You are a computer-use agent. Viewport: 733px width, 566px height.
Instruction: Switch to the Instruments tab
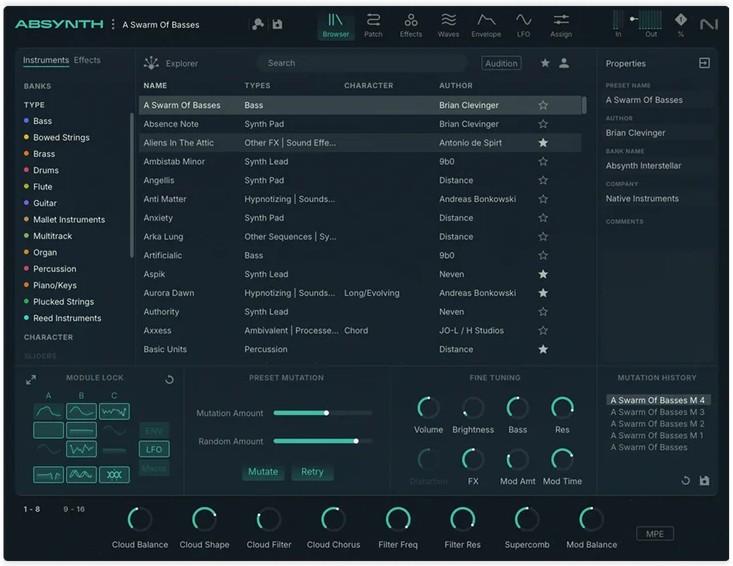tap(46, 60)
